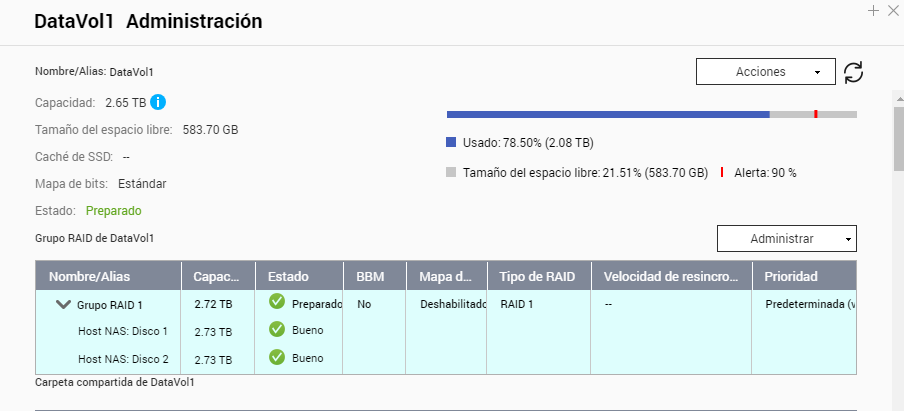
Task: Click the green check icon for Disco 1
Action: pyautogui.click(x=277, y=329)
